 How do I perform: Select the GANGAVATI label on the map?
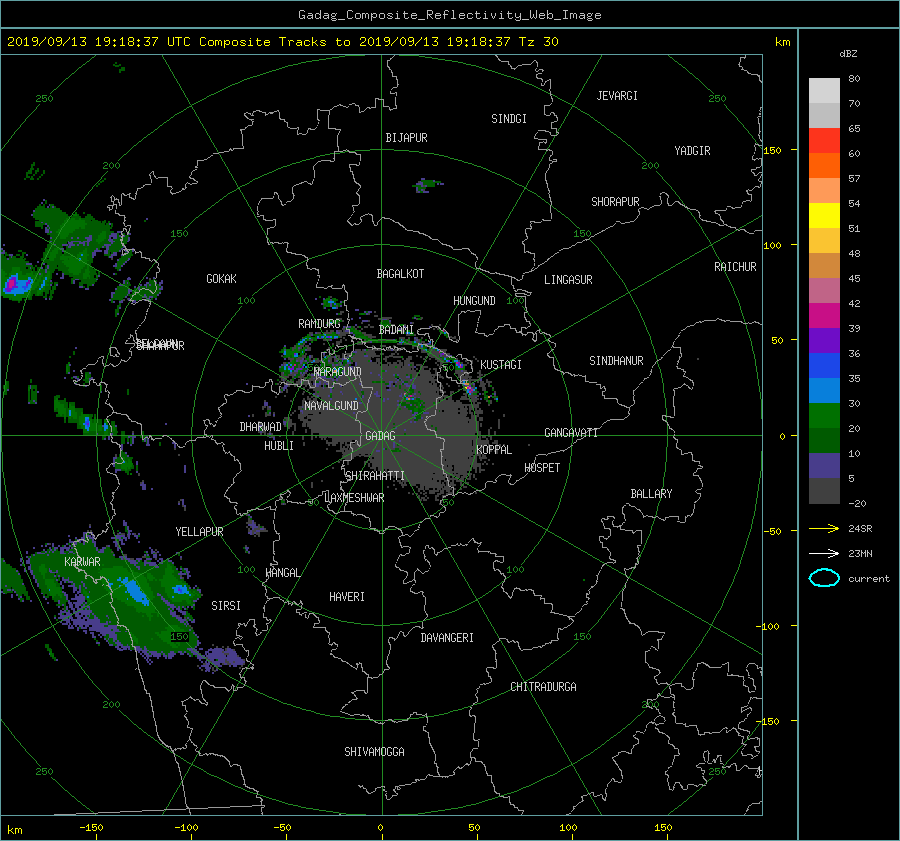pyautogui.click(x=571, y=433)
